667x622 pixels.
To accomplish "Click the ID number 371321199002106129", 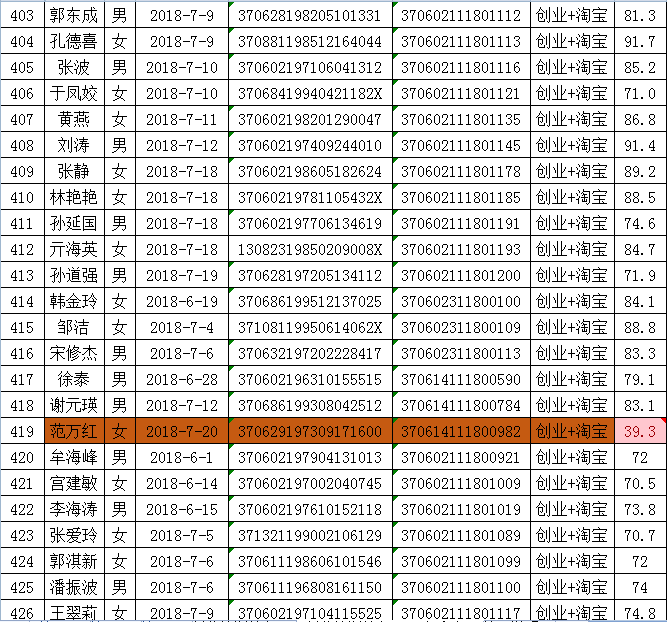I will (x=310, y=535).
